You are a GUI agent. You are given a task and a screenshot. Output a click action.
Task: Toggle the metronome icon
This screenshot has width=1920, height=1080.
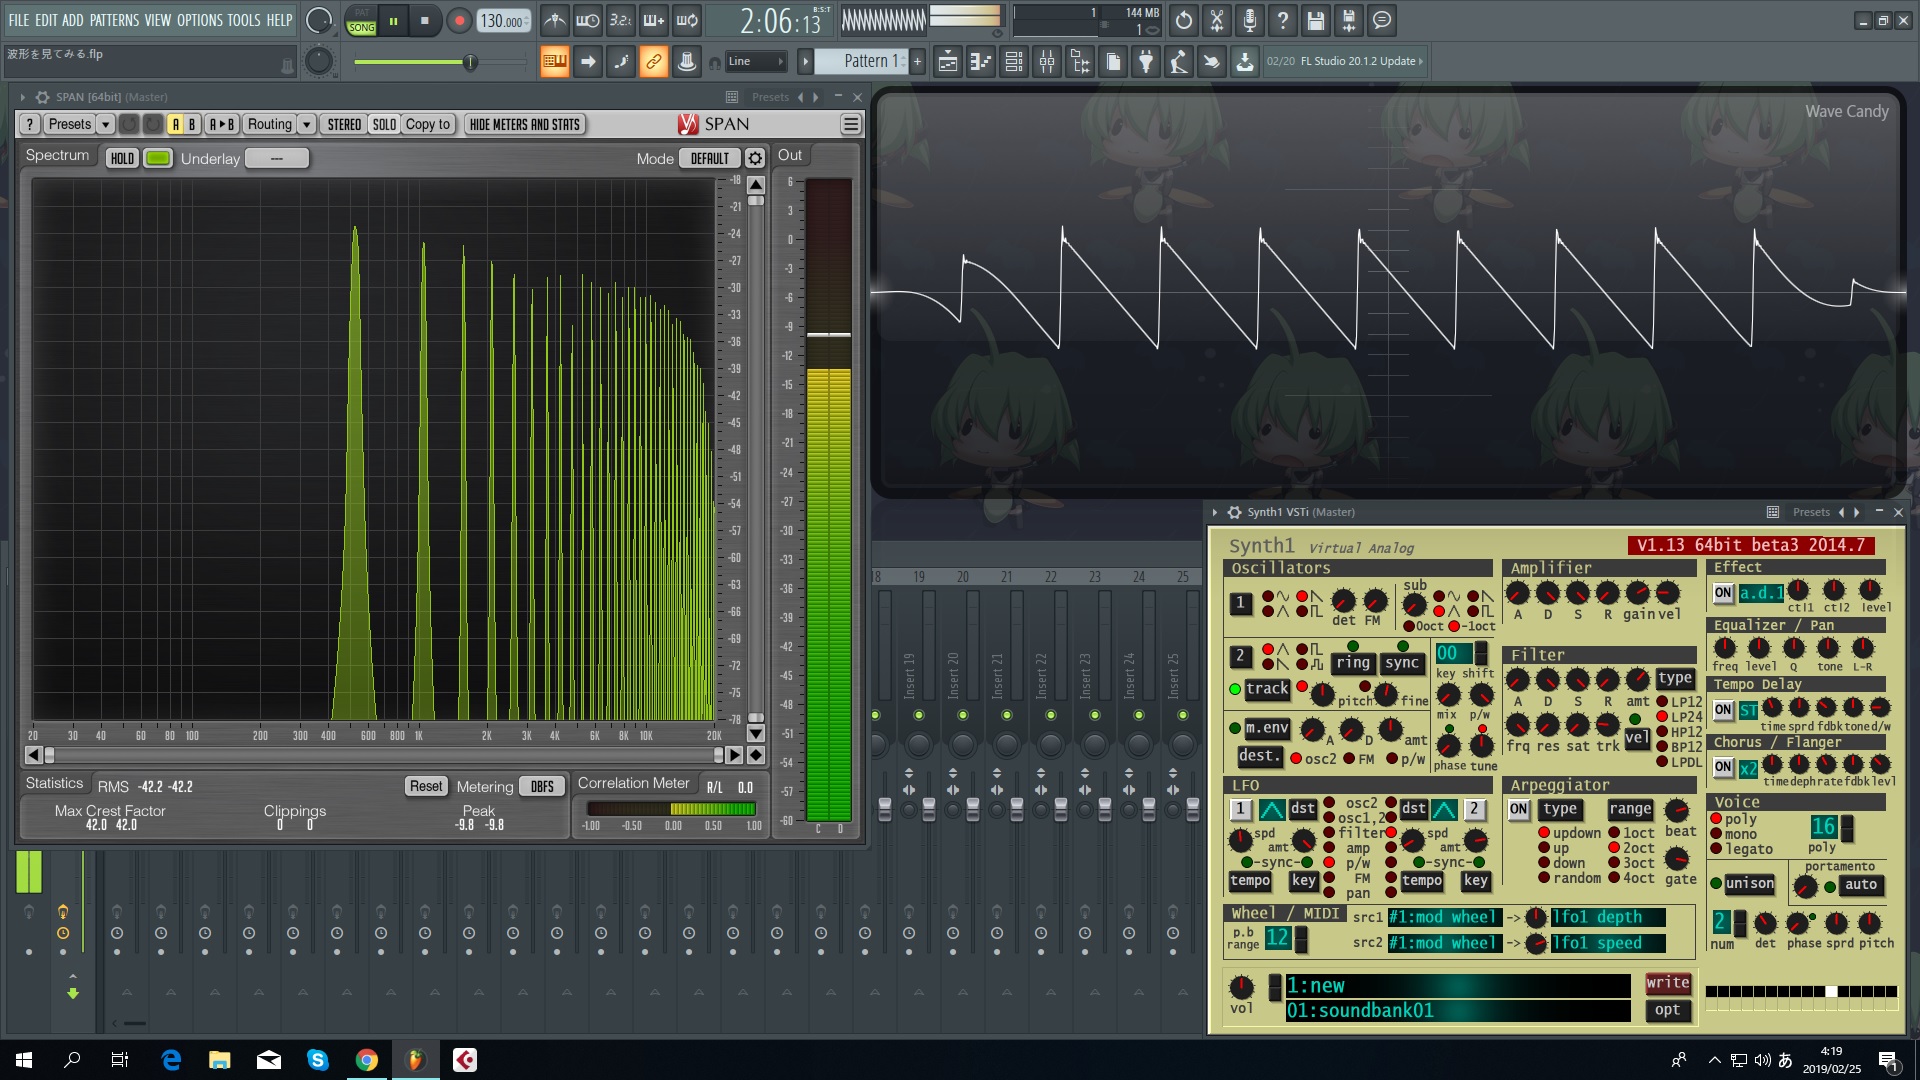click(555, 20)
